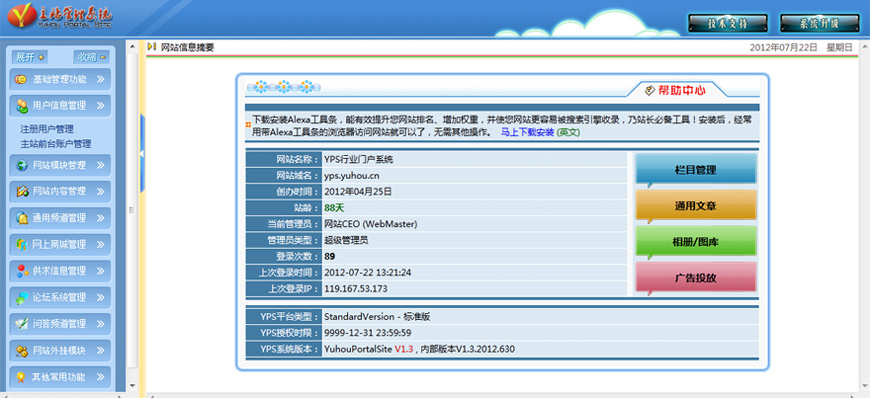The width and height of the screenshot is (870, 398).
Task: Click the 供求信息管理 colored balls icon
Action: pyautogui.click(x=22, y=271)
